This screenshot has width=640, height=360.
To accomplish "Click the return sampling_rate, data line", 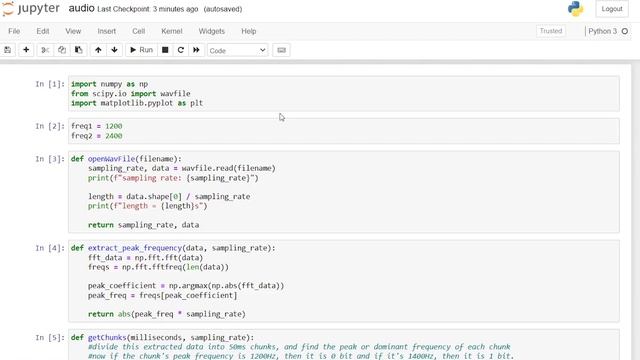I will click(x=144, y=225).
